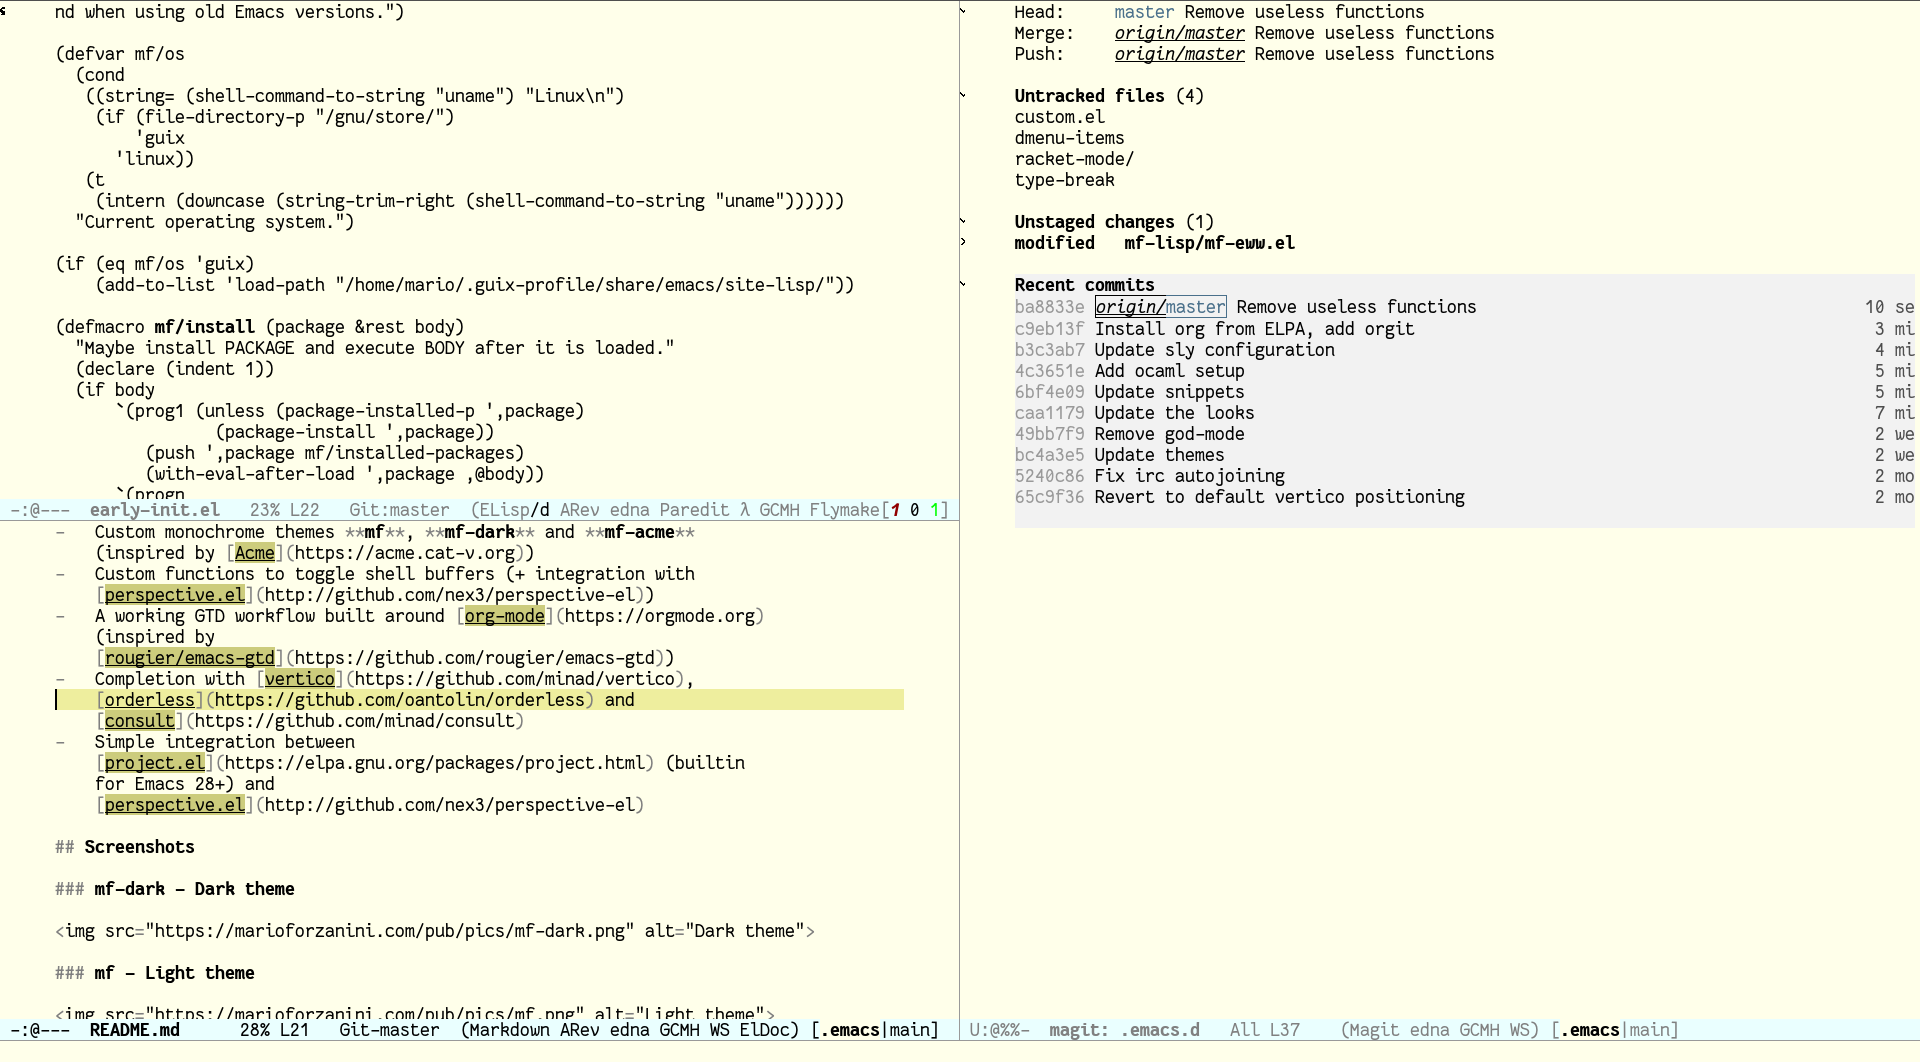The image size is (1920, 1062).
Task: Click the master branch on the Head line
Action: (x=1144, y=12)
